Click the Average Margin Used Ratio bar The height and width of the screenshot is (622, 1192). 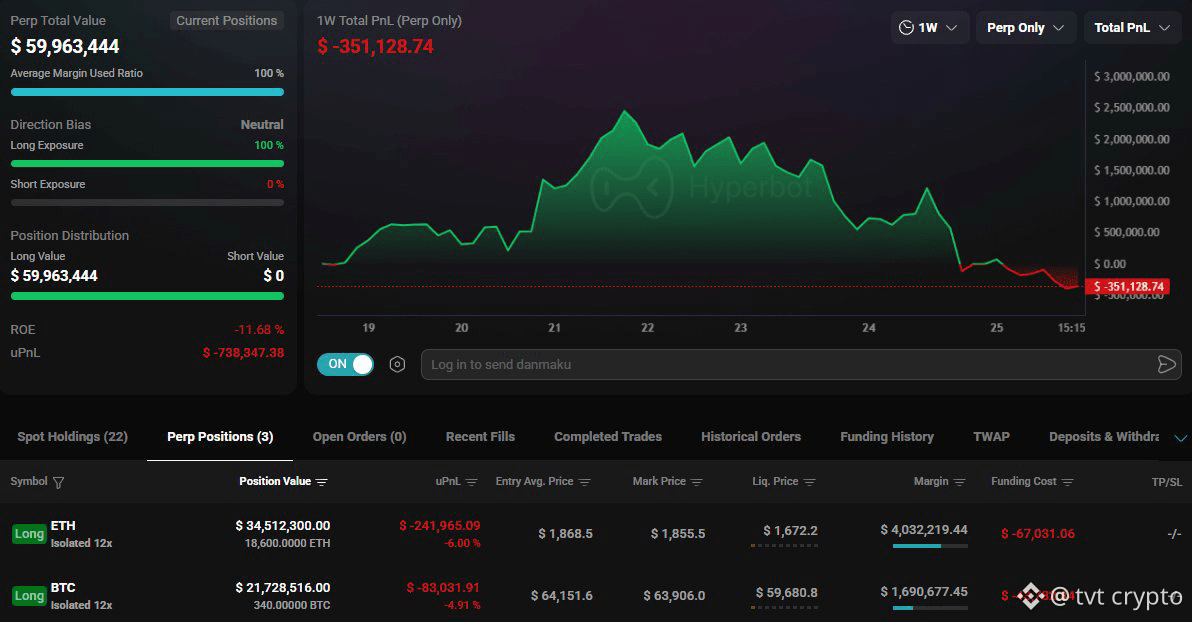pyautogui.click(x=147, y=92)
